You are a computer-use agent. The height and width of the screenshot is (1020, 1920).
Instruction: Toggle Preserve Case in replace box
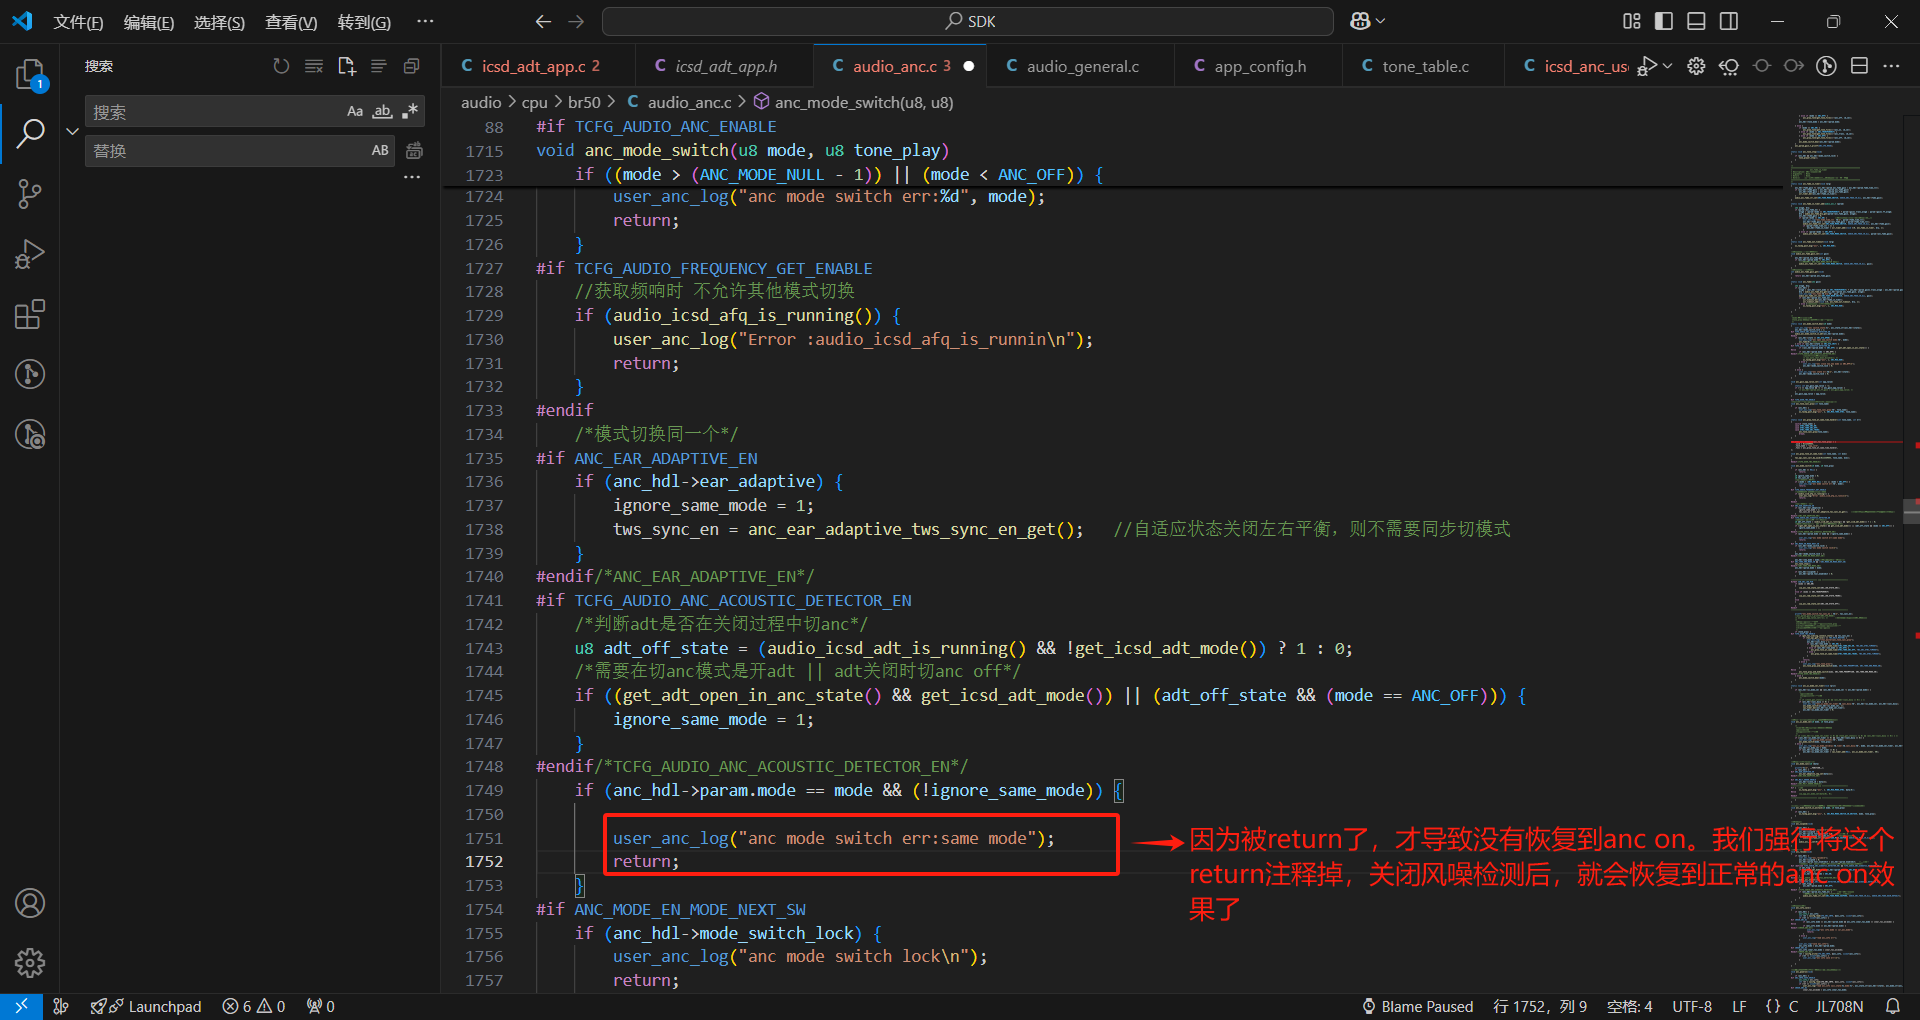pyautogui.click(x=380, y=151)
